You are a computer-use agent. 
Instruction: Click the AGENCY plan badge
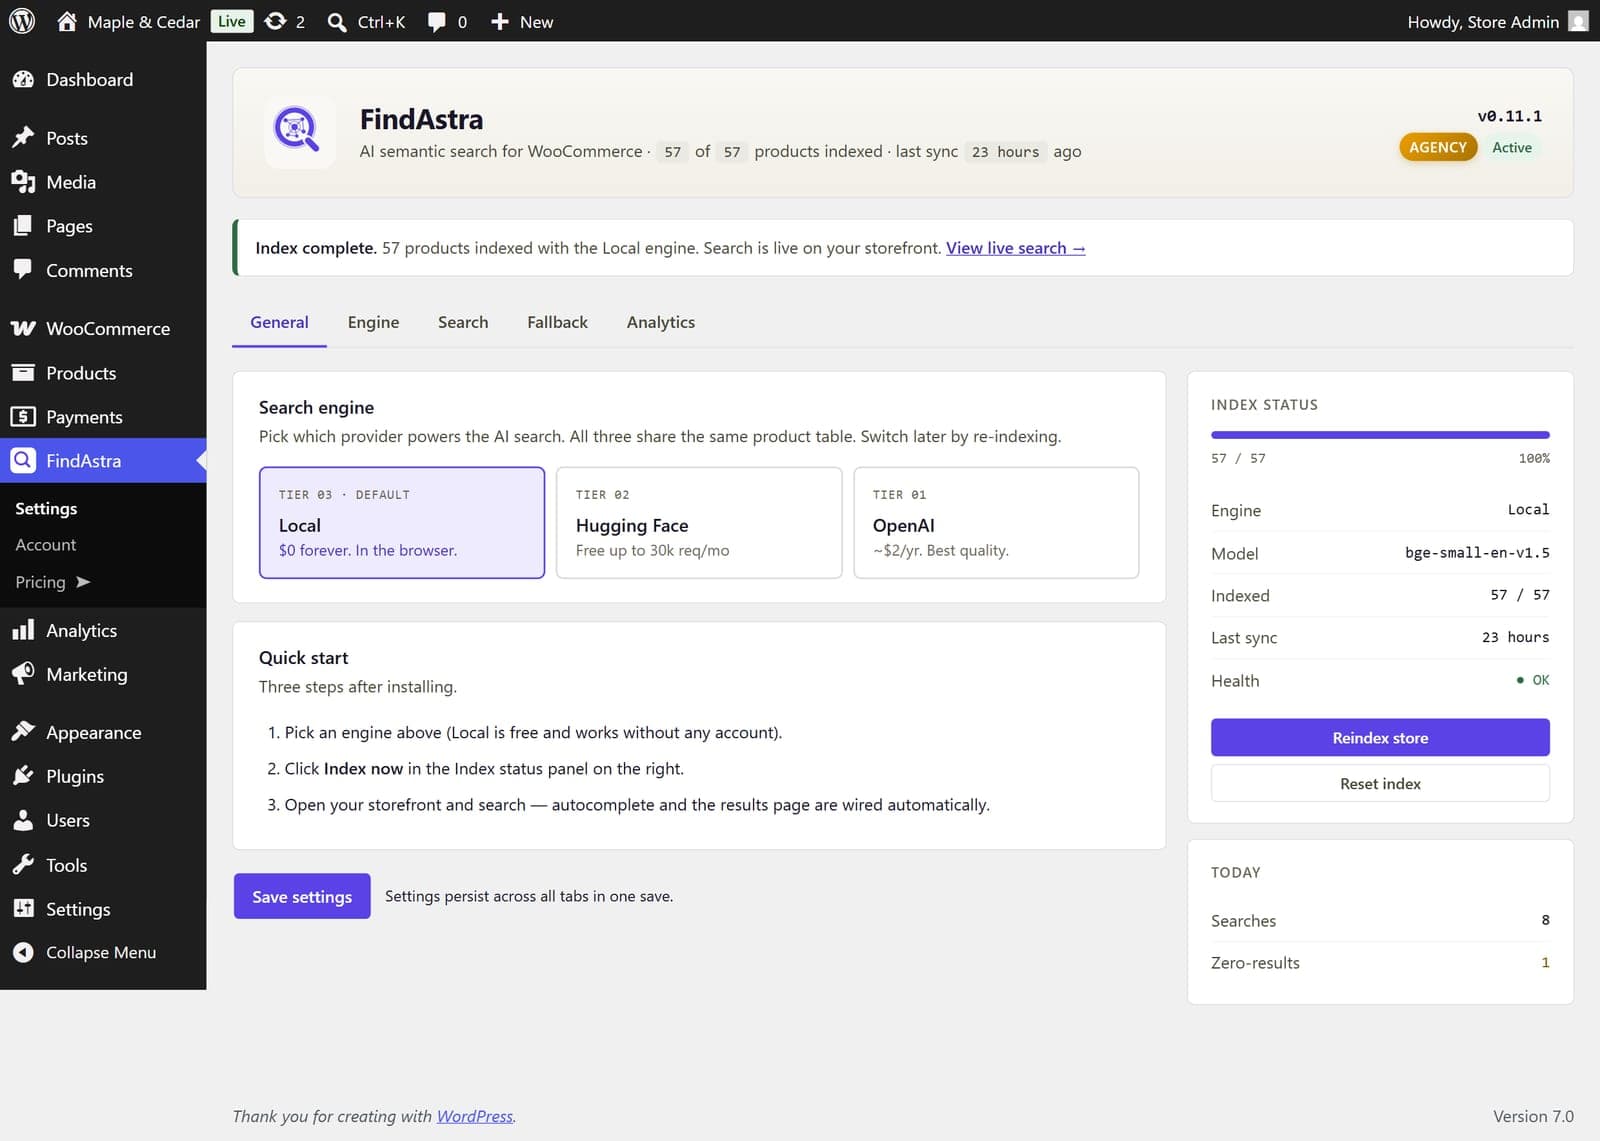[x=1438, y=147]
